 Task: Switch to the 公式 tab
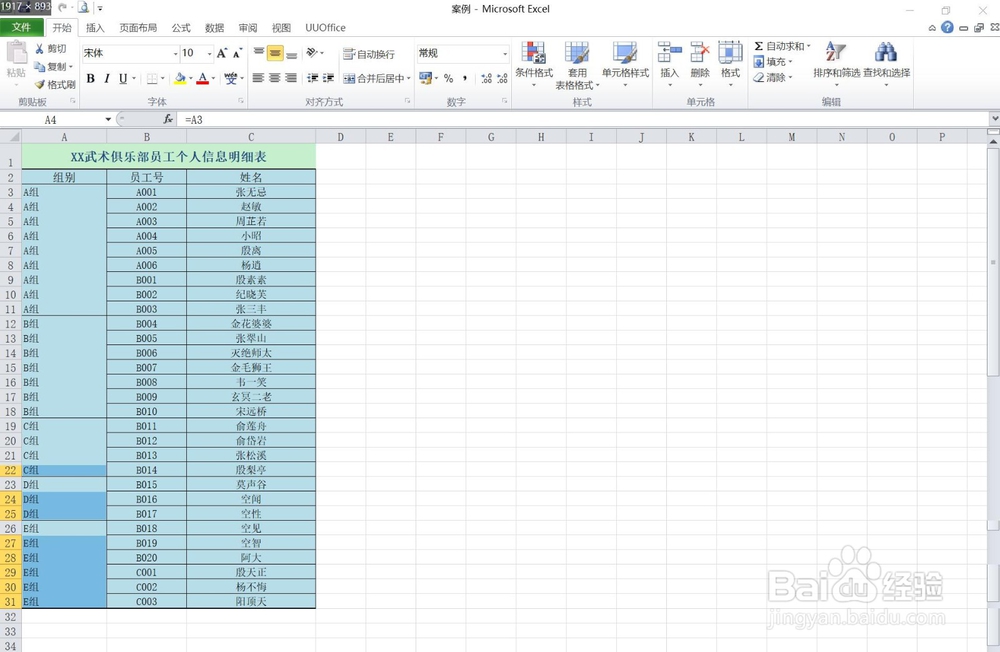[181, 27]
